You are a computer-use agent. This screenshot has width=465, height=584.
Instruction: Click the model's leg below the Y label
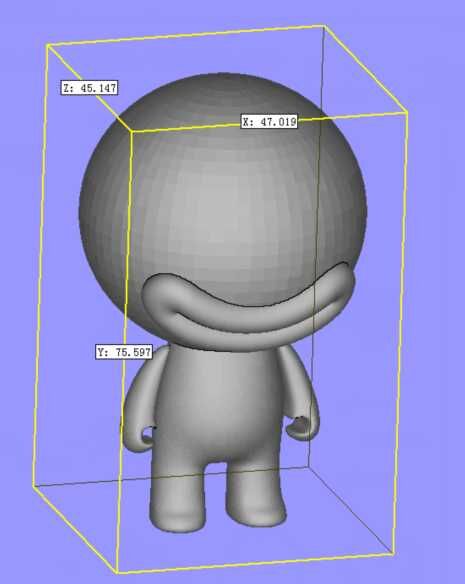[178, 499]
